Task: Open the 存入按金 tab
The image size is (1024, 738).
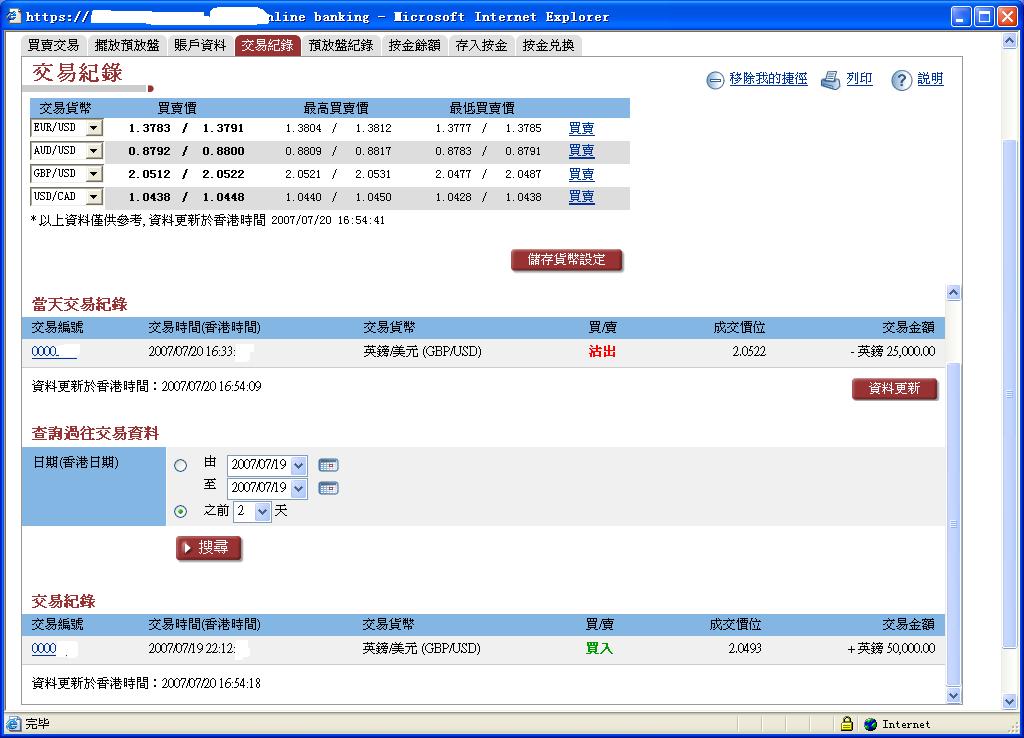Action: (x=481, y=45)
